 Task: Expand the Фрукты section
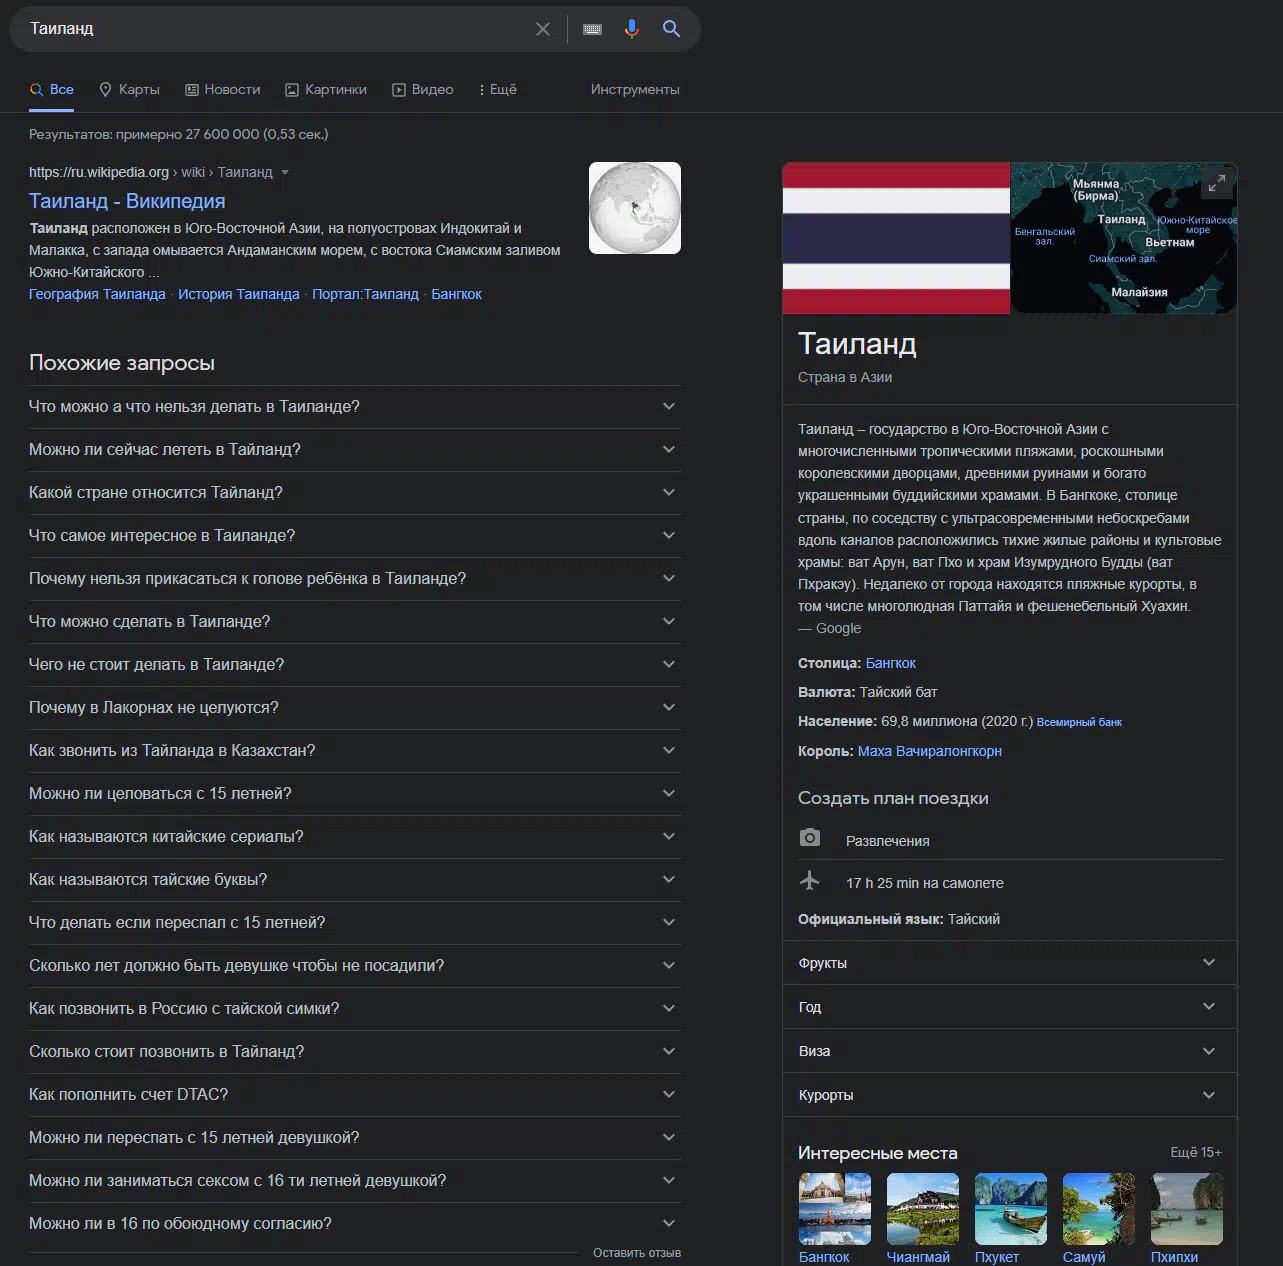tap(1010, 963)
